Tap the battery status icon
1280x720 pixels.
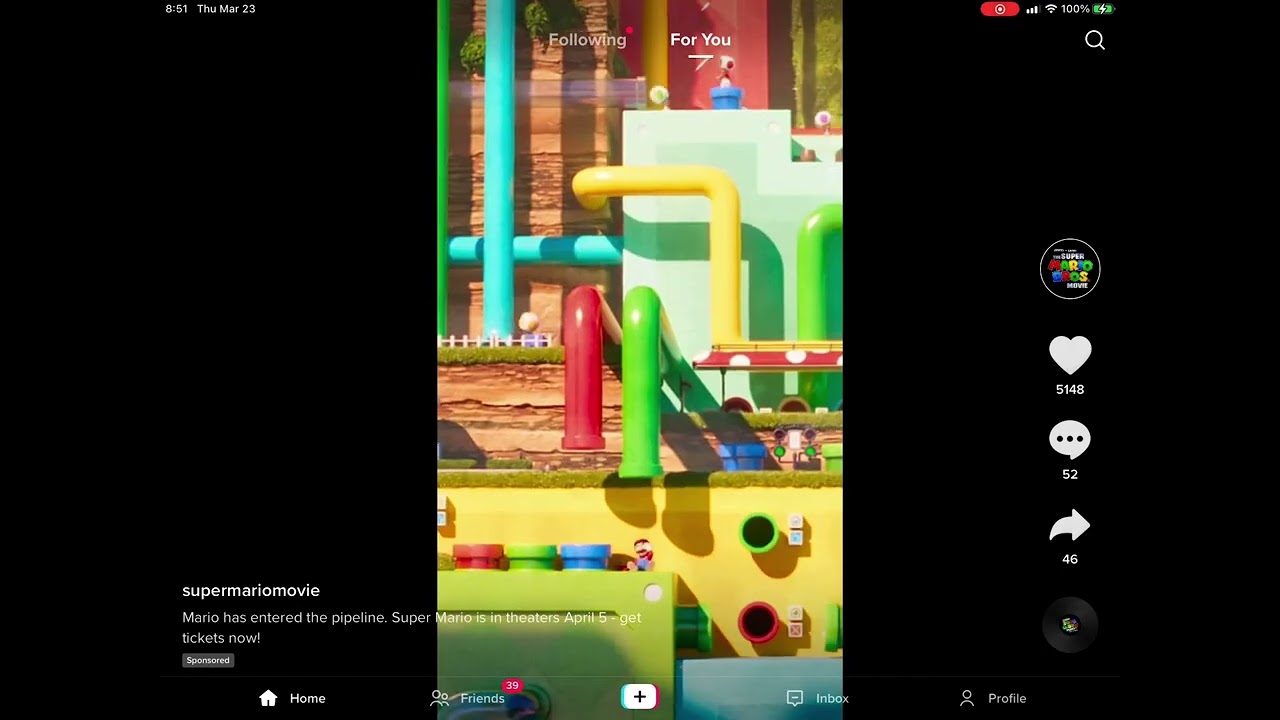click(1103, 9)
